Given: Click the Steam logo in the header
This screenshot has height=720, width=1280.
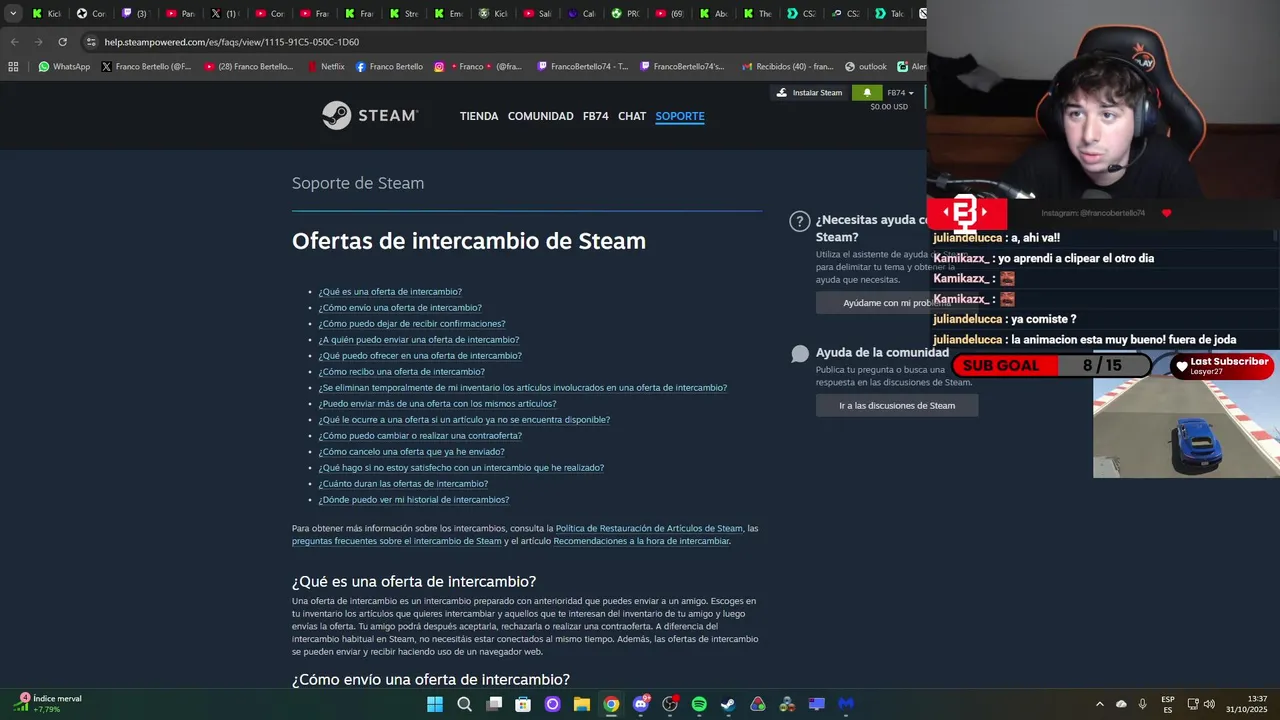Looking at the screenshot, I should [369, 115].
